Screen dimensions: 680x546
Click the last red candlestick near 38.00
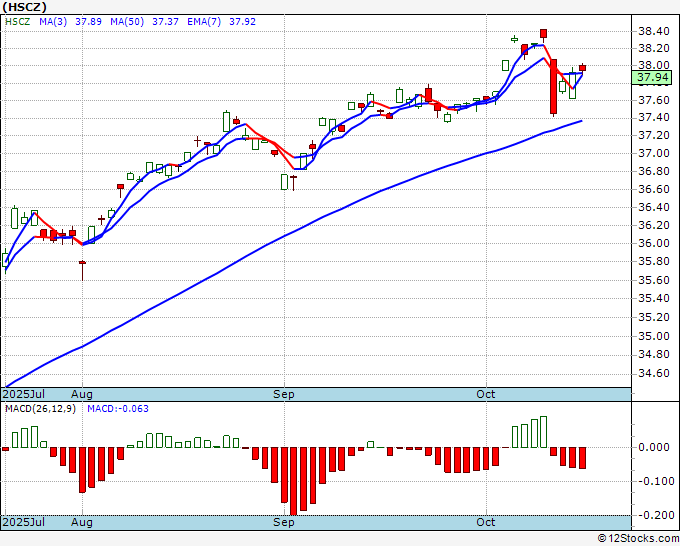[582, 68]
